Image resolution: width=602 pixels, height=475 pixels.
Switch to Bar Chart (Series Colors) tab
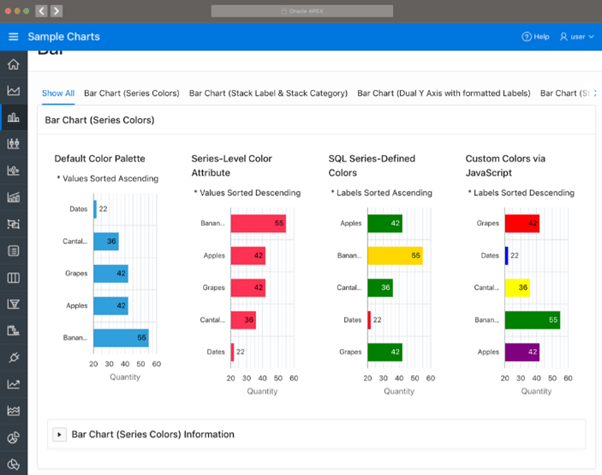(132, 93)
